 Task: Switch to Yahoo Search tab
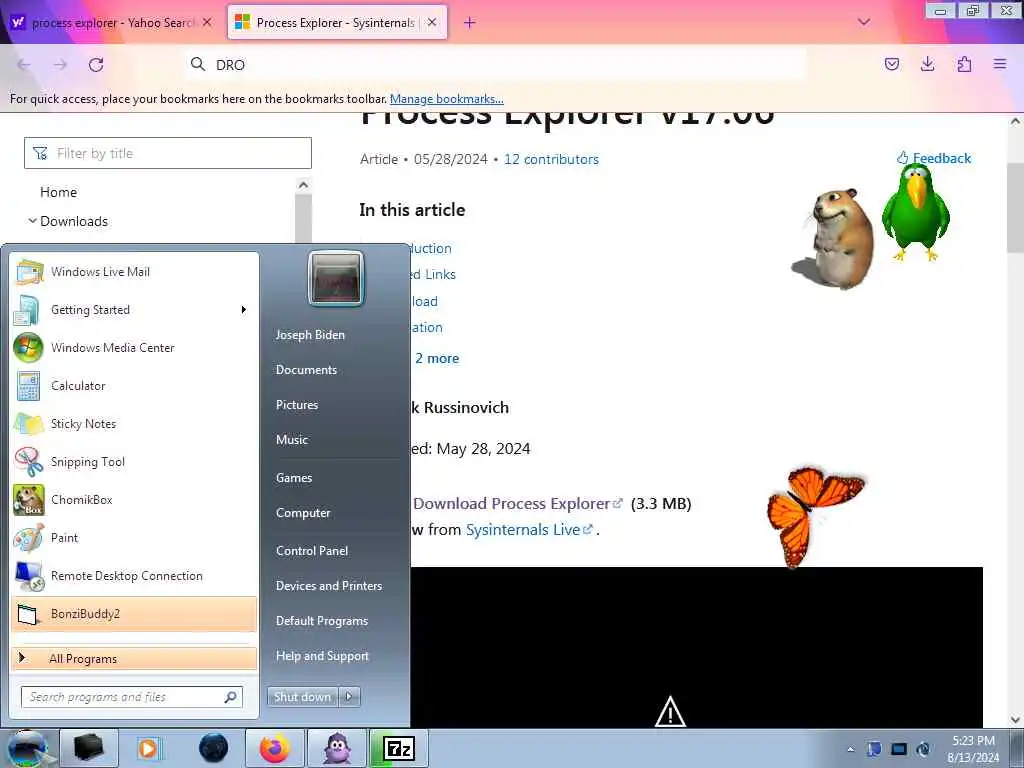(113, 22)
